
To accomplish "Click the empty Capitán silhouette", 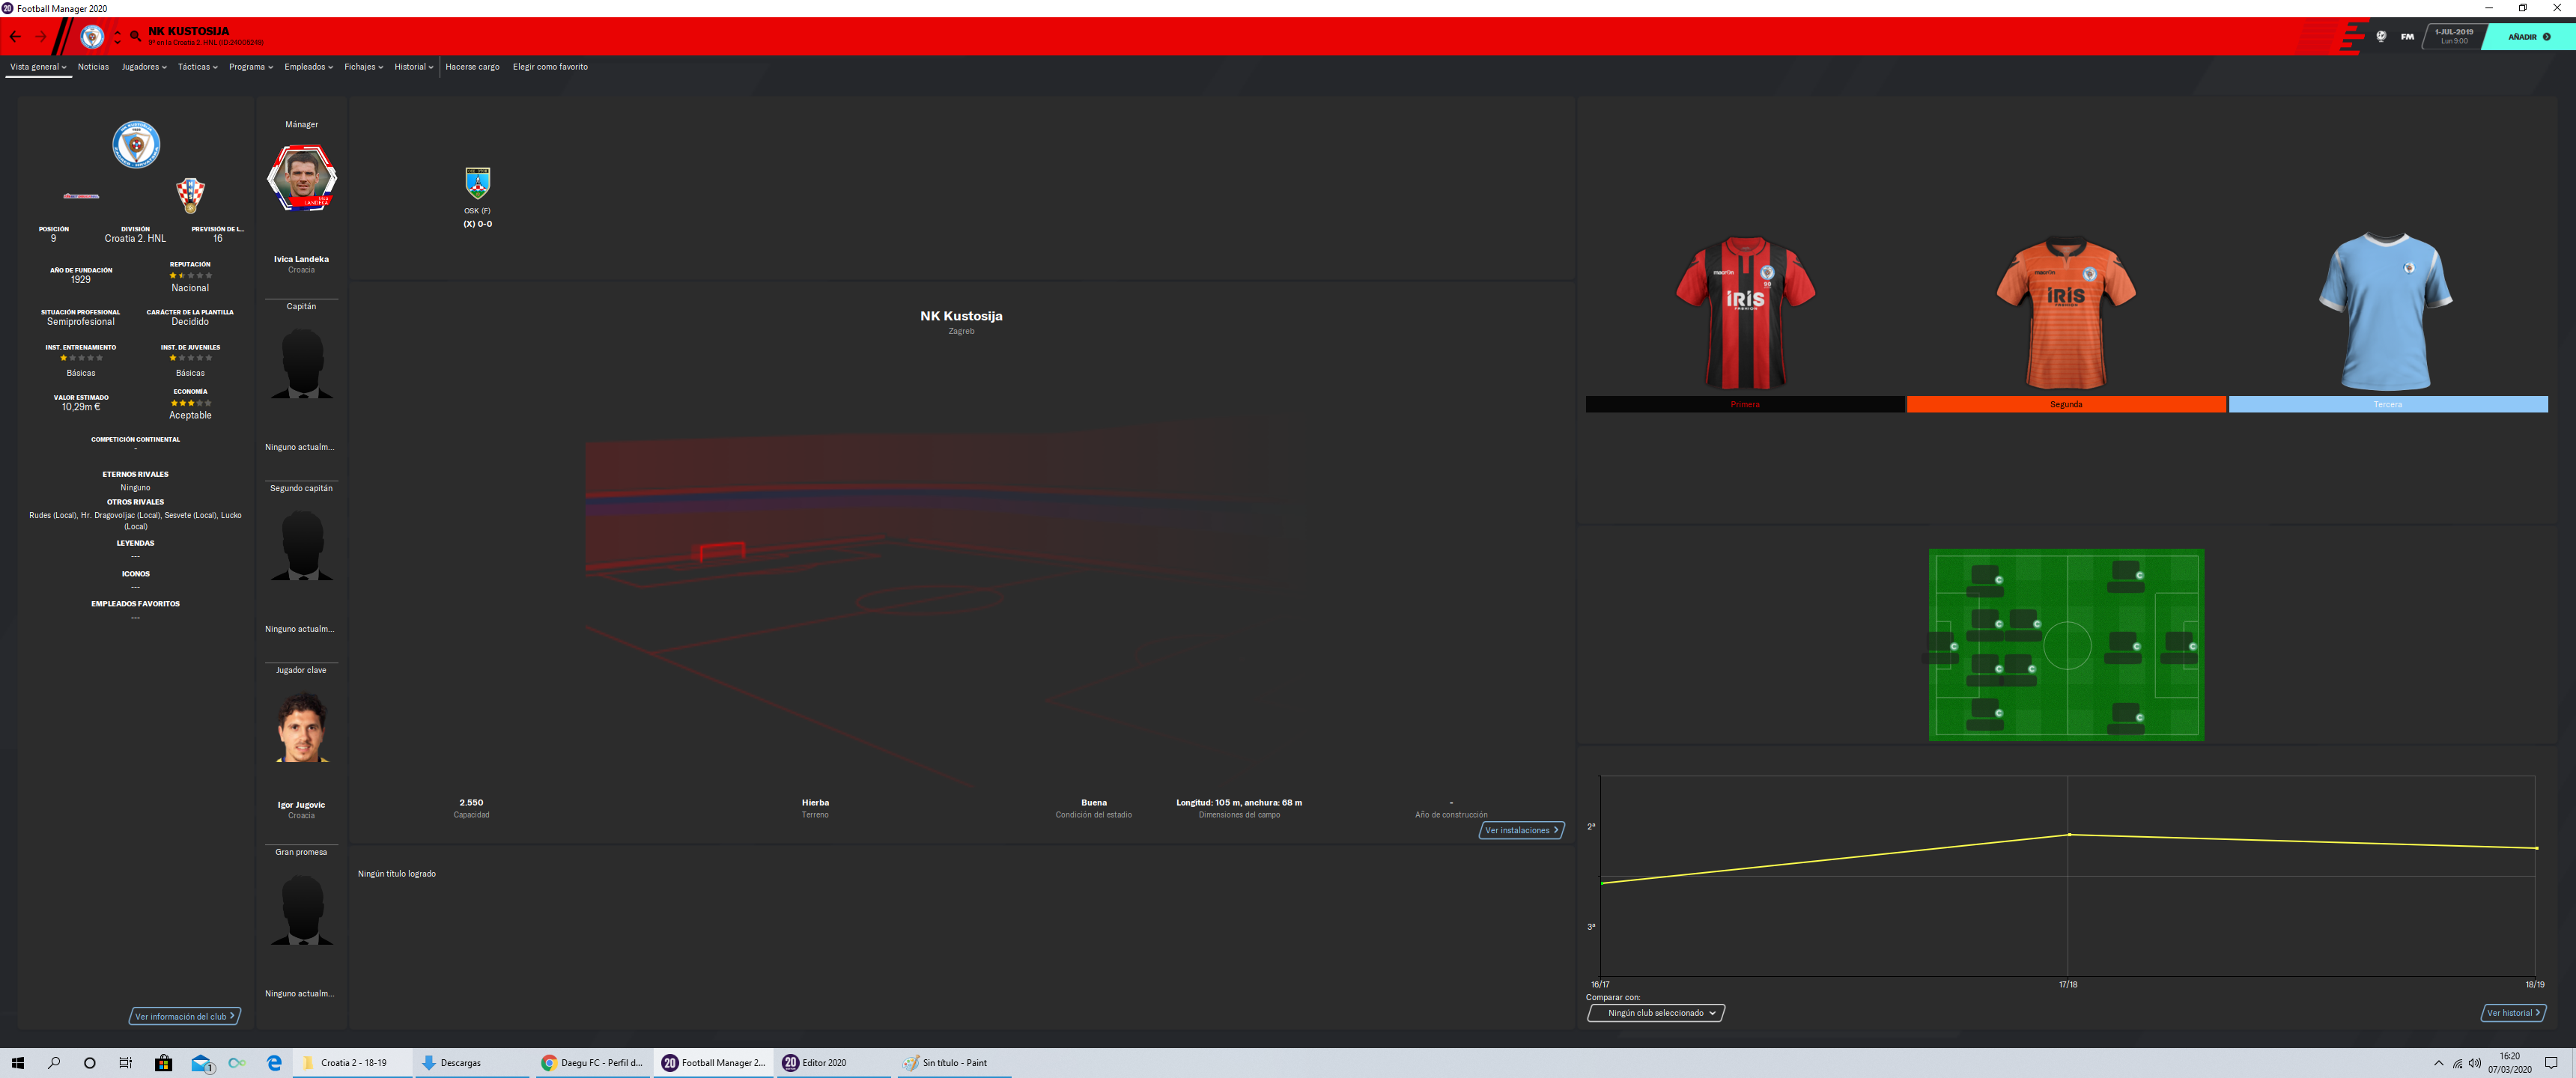I will (301, 364).
